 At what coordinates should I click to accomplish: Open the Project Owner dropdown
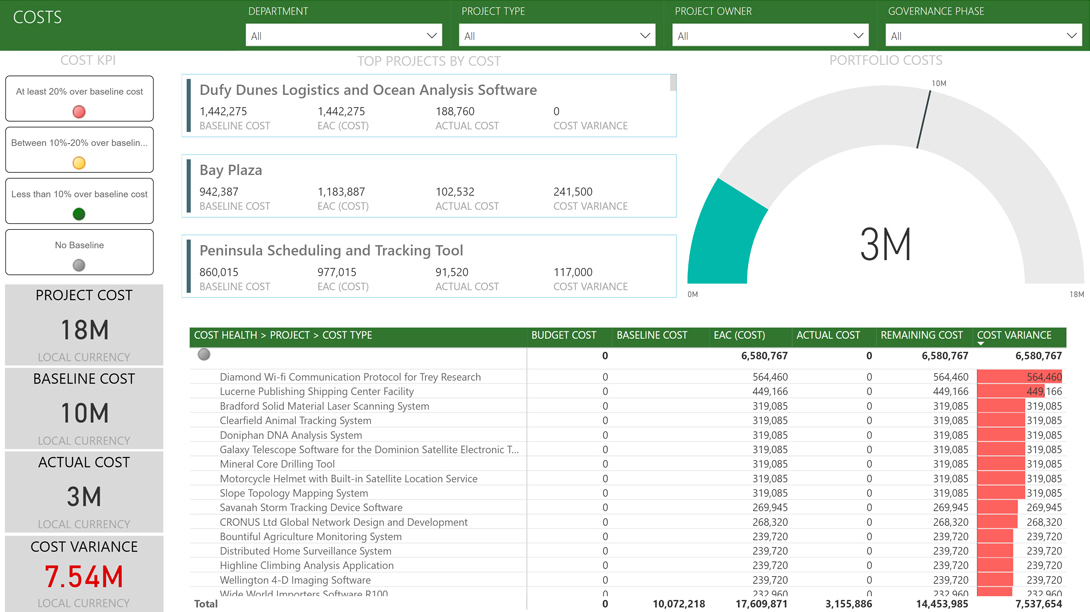coord(769,36)
